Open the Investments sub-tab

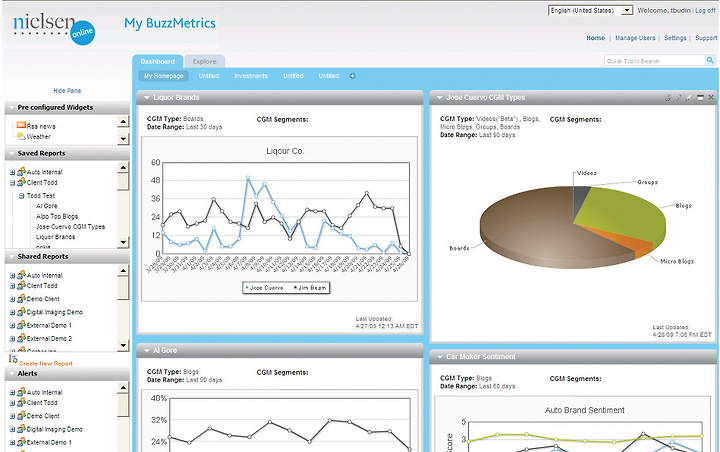point(251,76)
